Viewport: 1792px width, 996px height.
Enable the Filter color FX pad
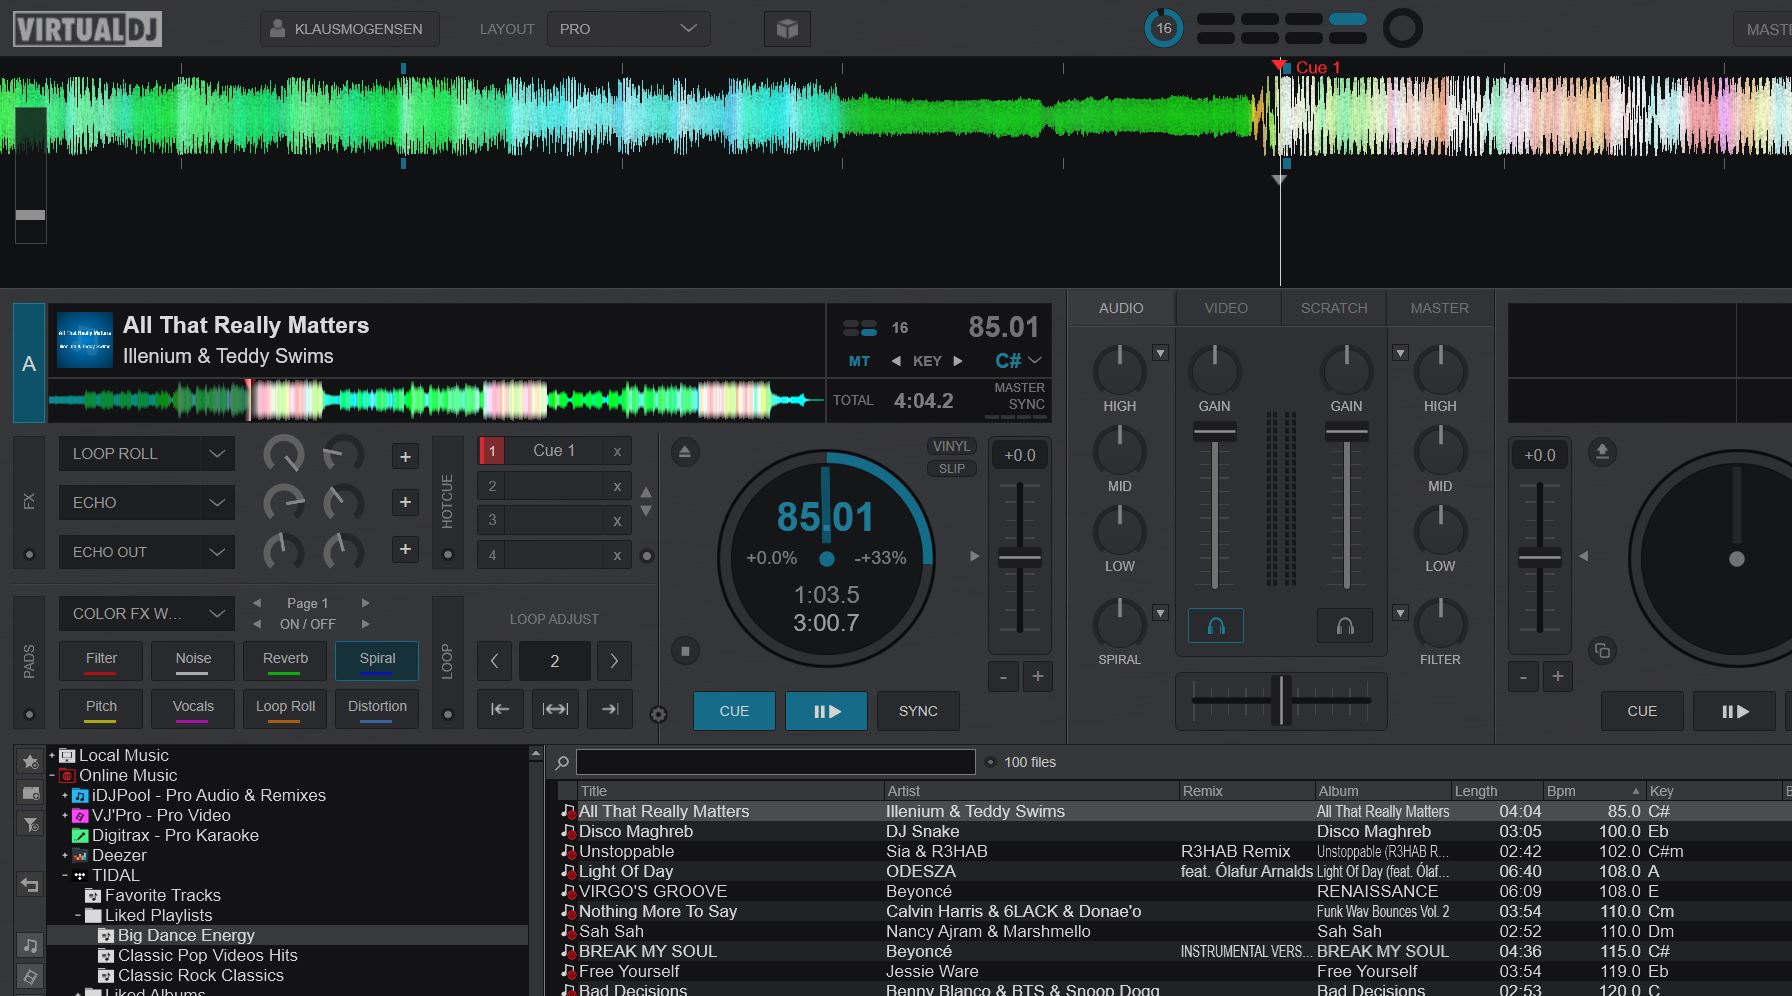(101, 661)
